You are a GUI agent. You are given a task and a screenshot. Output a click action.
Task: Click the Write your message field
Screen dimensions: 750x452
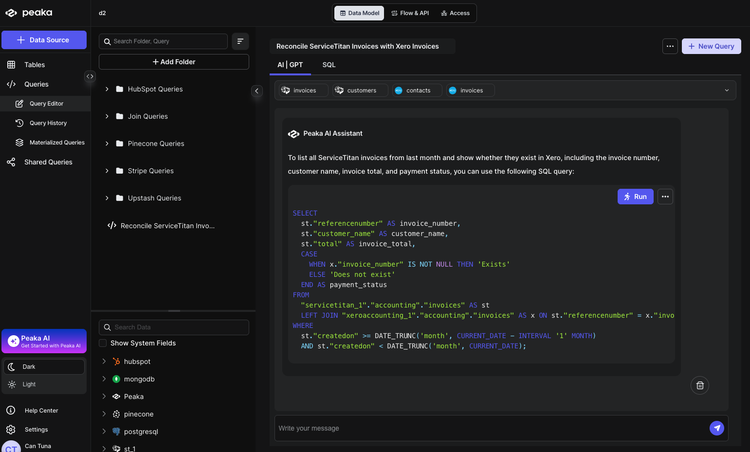tap(490, 428)
